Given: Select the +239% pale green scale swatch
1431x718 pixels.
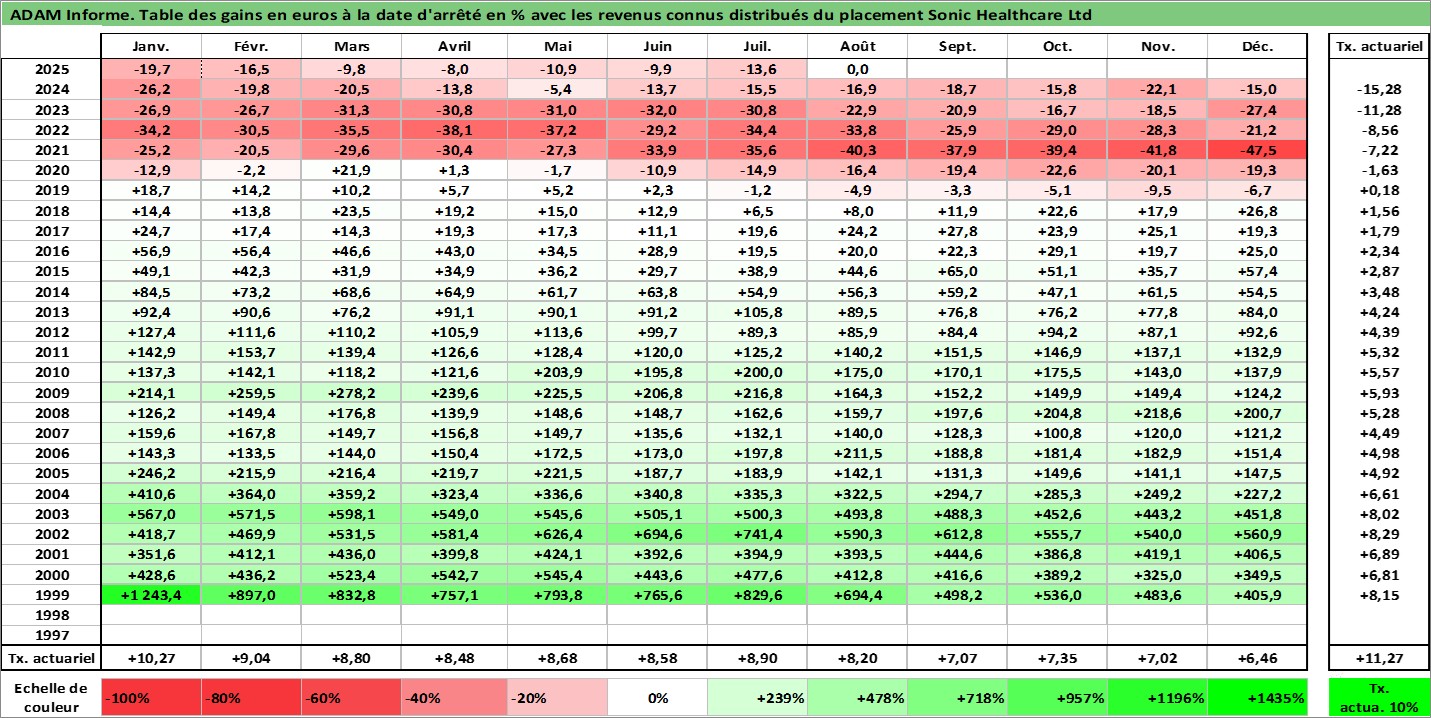Looking at the screenshot, I should (x=757, y=698).
